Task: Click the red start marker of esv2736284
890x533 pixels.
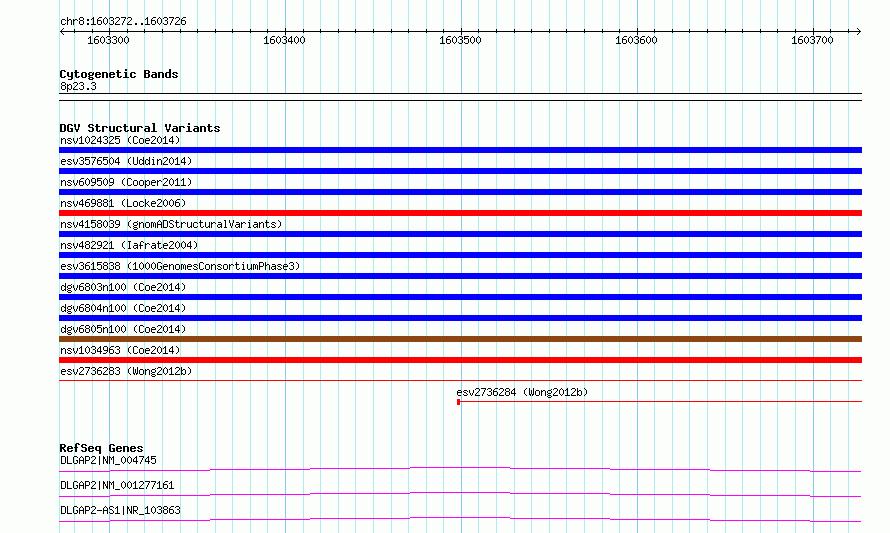Action: coord(459,402)
